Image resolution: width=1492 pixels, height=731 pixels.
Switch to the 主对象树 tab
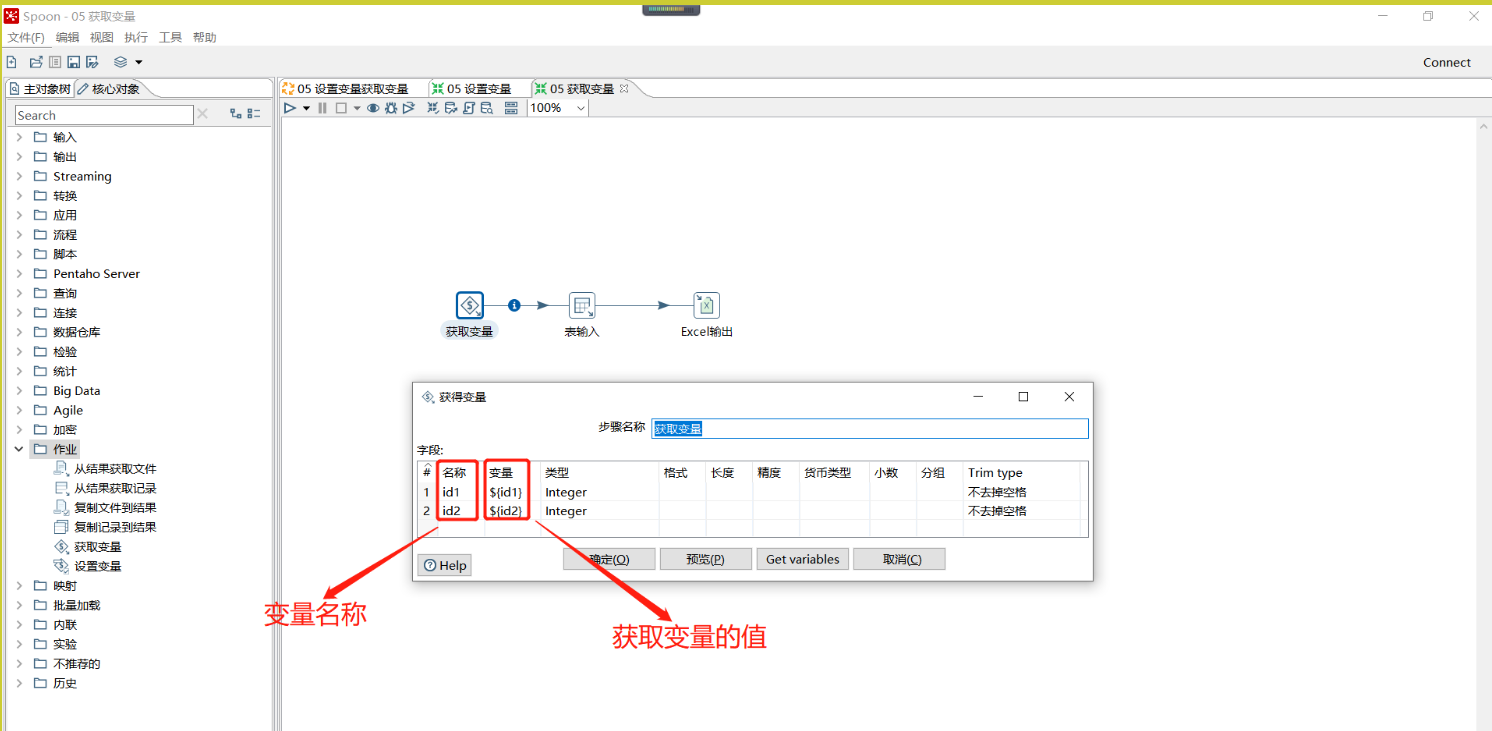pos(40,89)
